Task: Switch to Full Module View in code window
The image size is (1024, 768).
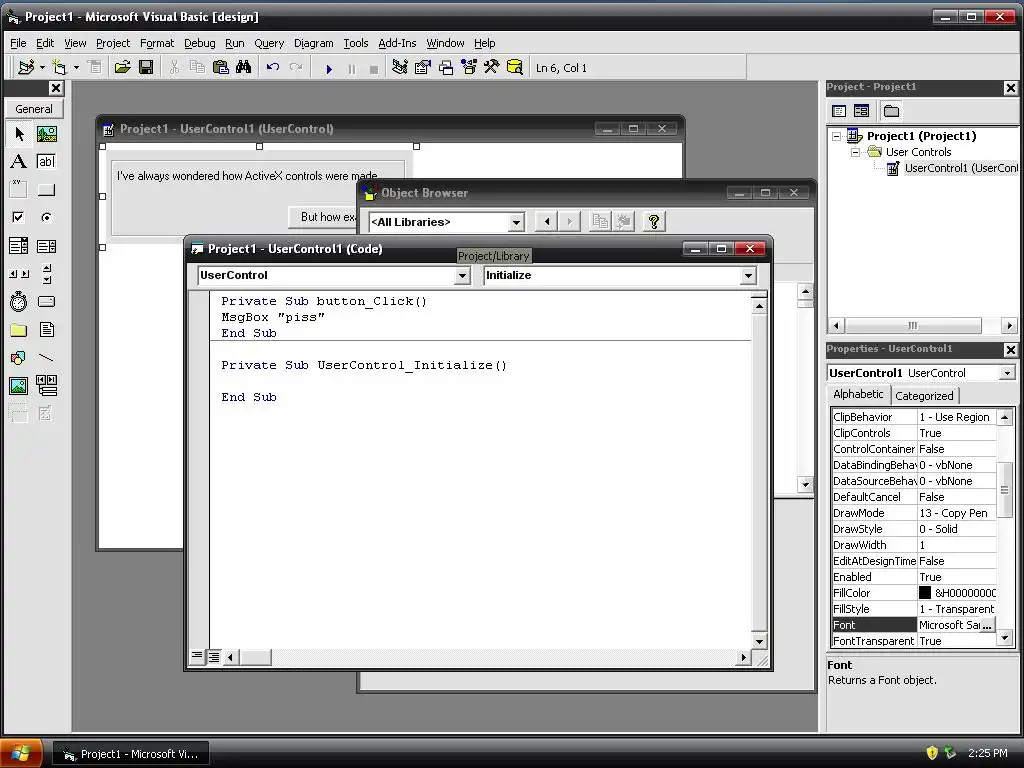Action: (214, 657)
